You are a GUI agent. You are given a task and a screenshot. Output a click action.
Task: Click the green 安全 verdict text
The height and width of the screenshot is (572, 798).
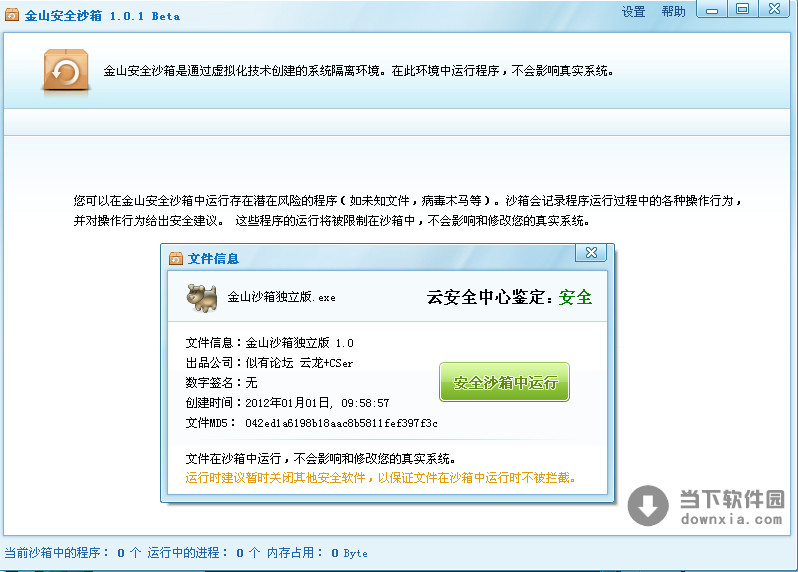point(575,297)
